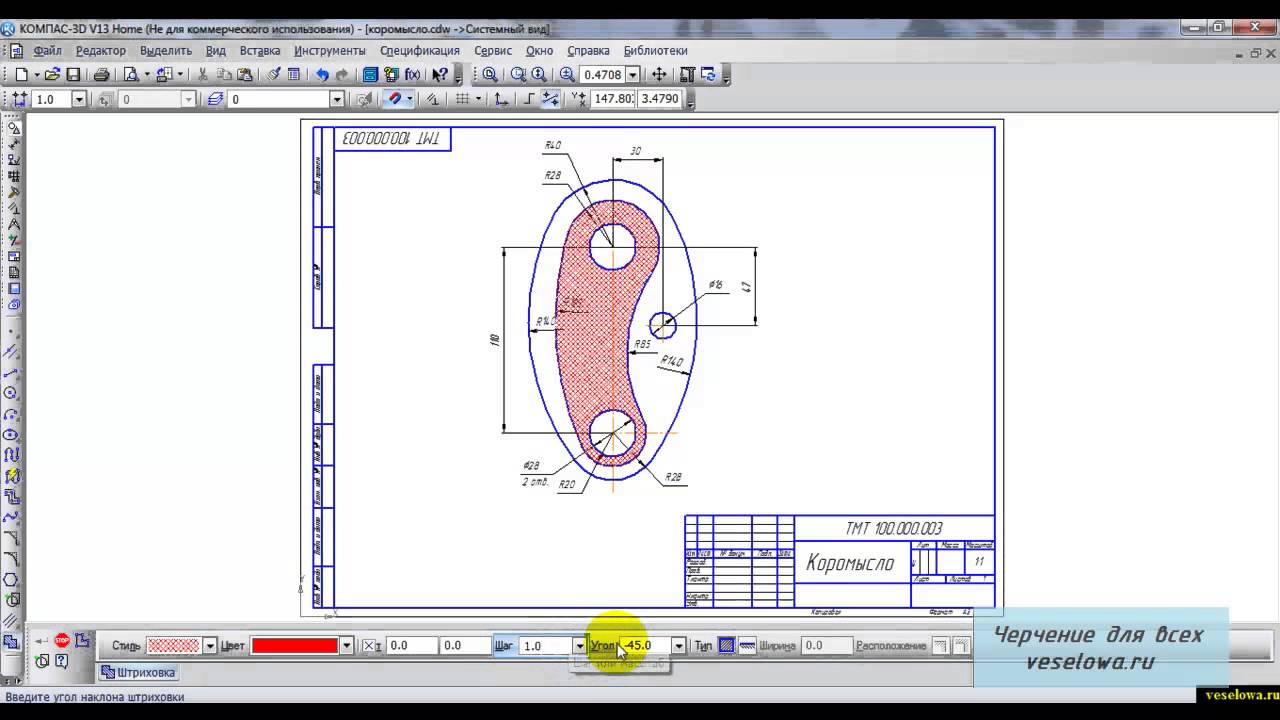Image resolution: width=1280 pixels, height=720 pixels.
Task: Print the document using the printer icon
Action: pyautogui.click(x=101, y=74)
